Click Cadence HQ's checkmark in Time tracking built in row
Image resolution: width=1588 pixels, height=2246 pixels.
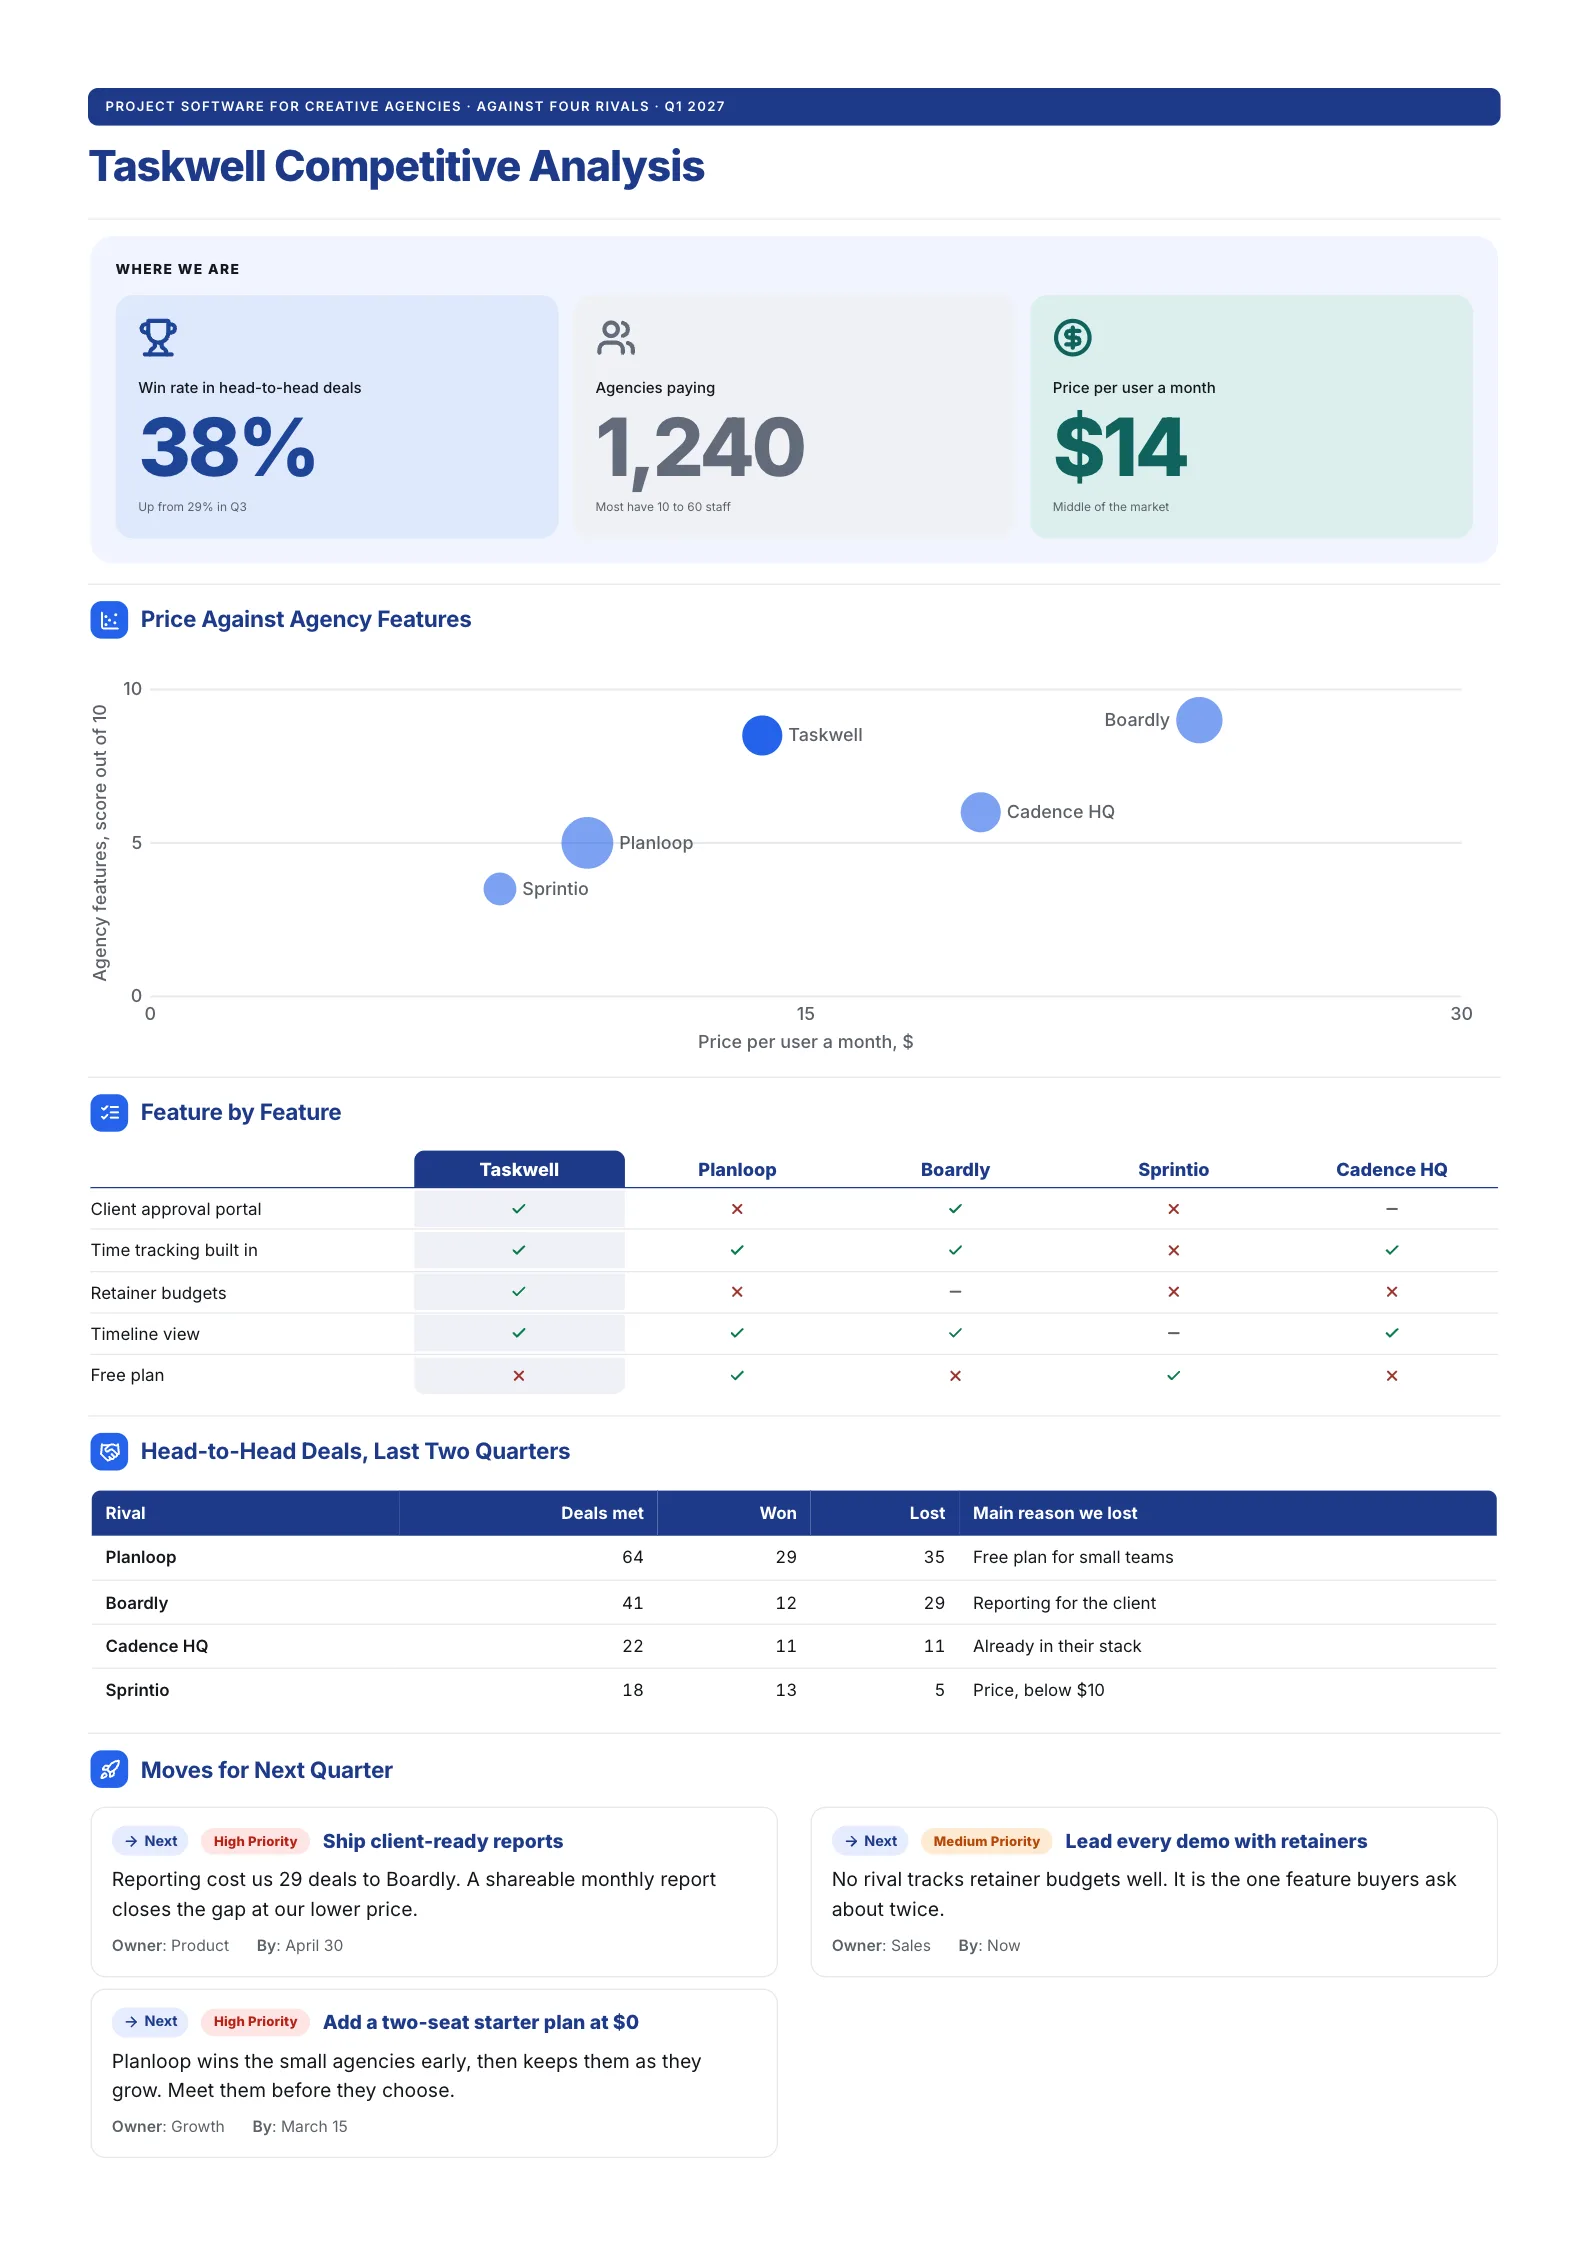click(1391, 1250)
